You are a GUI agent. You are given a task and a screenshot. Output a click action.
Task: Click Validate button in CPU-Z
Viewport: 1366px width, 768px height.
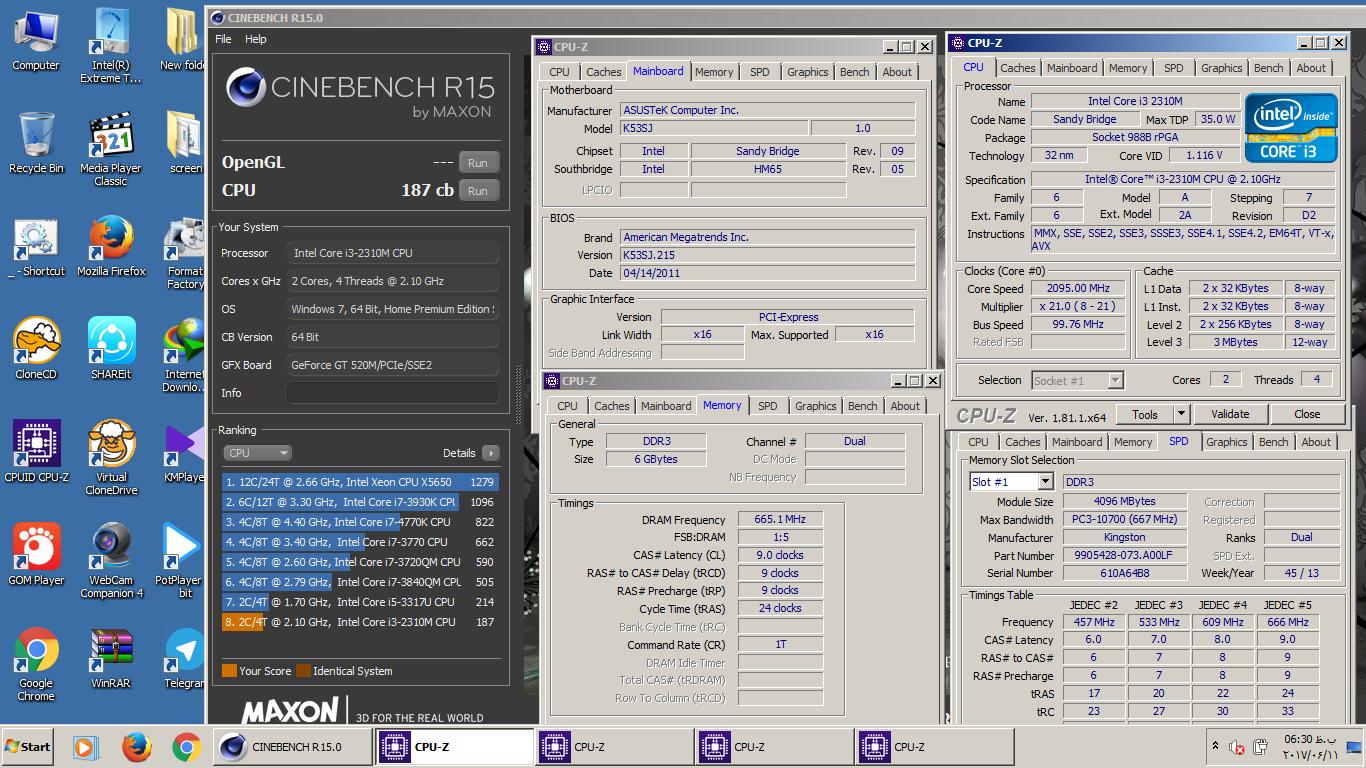1230,414
